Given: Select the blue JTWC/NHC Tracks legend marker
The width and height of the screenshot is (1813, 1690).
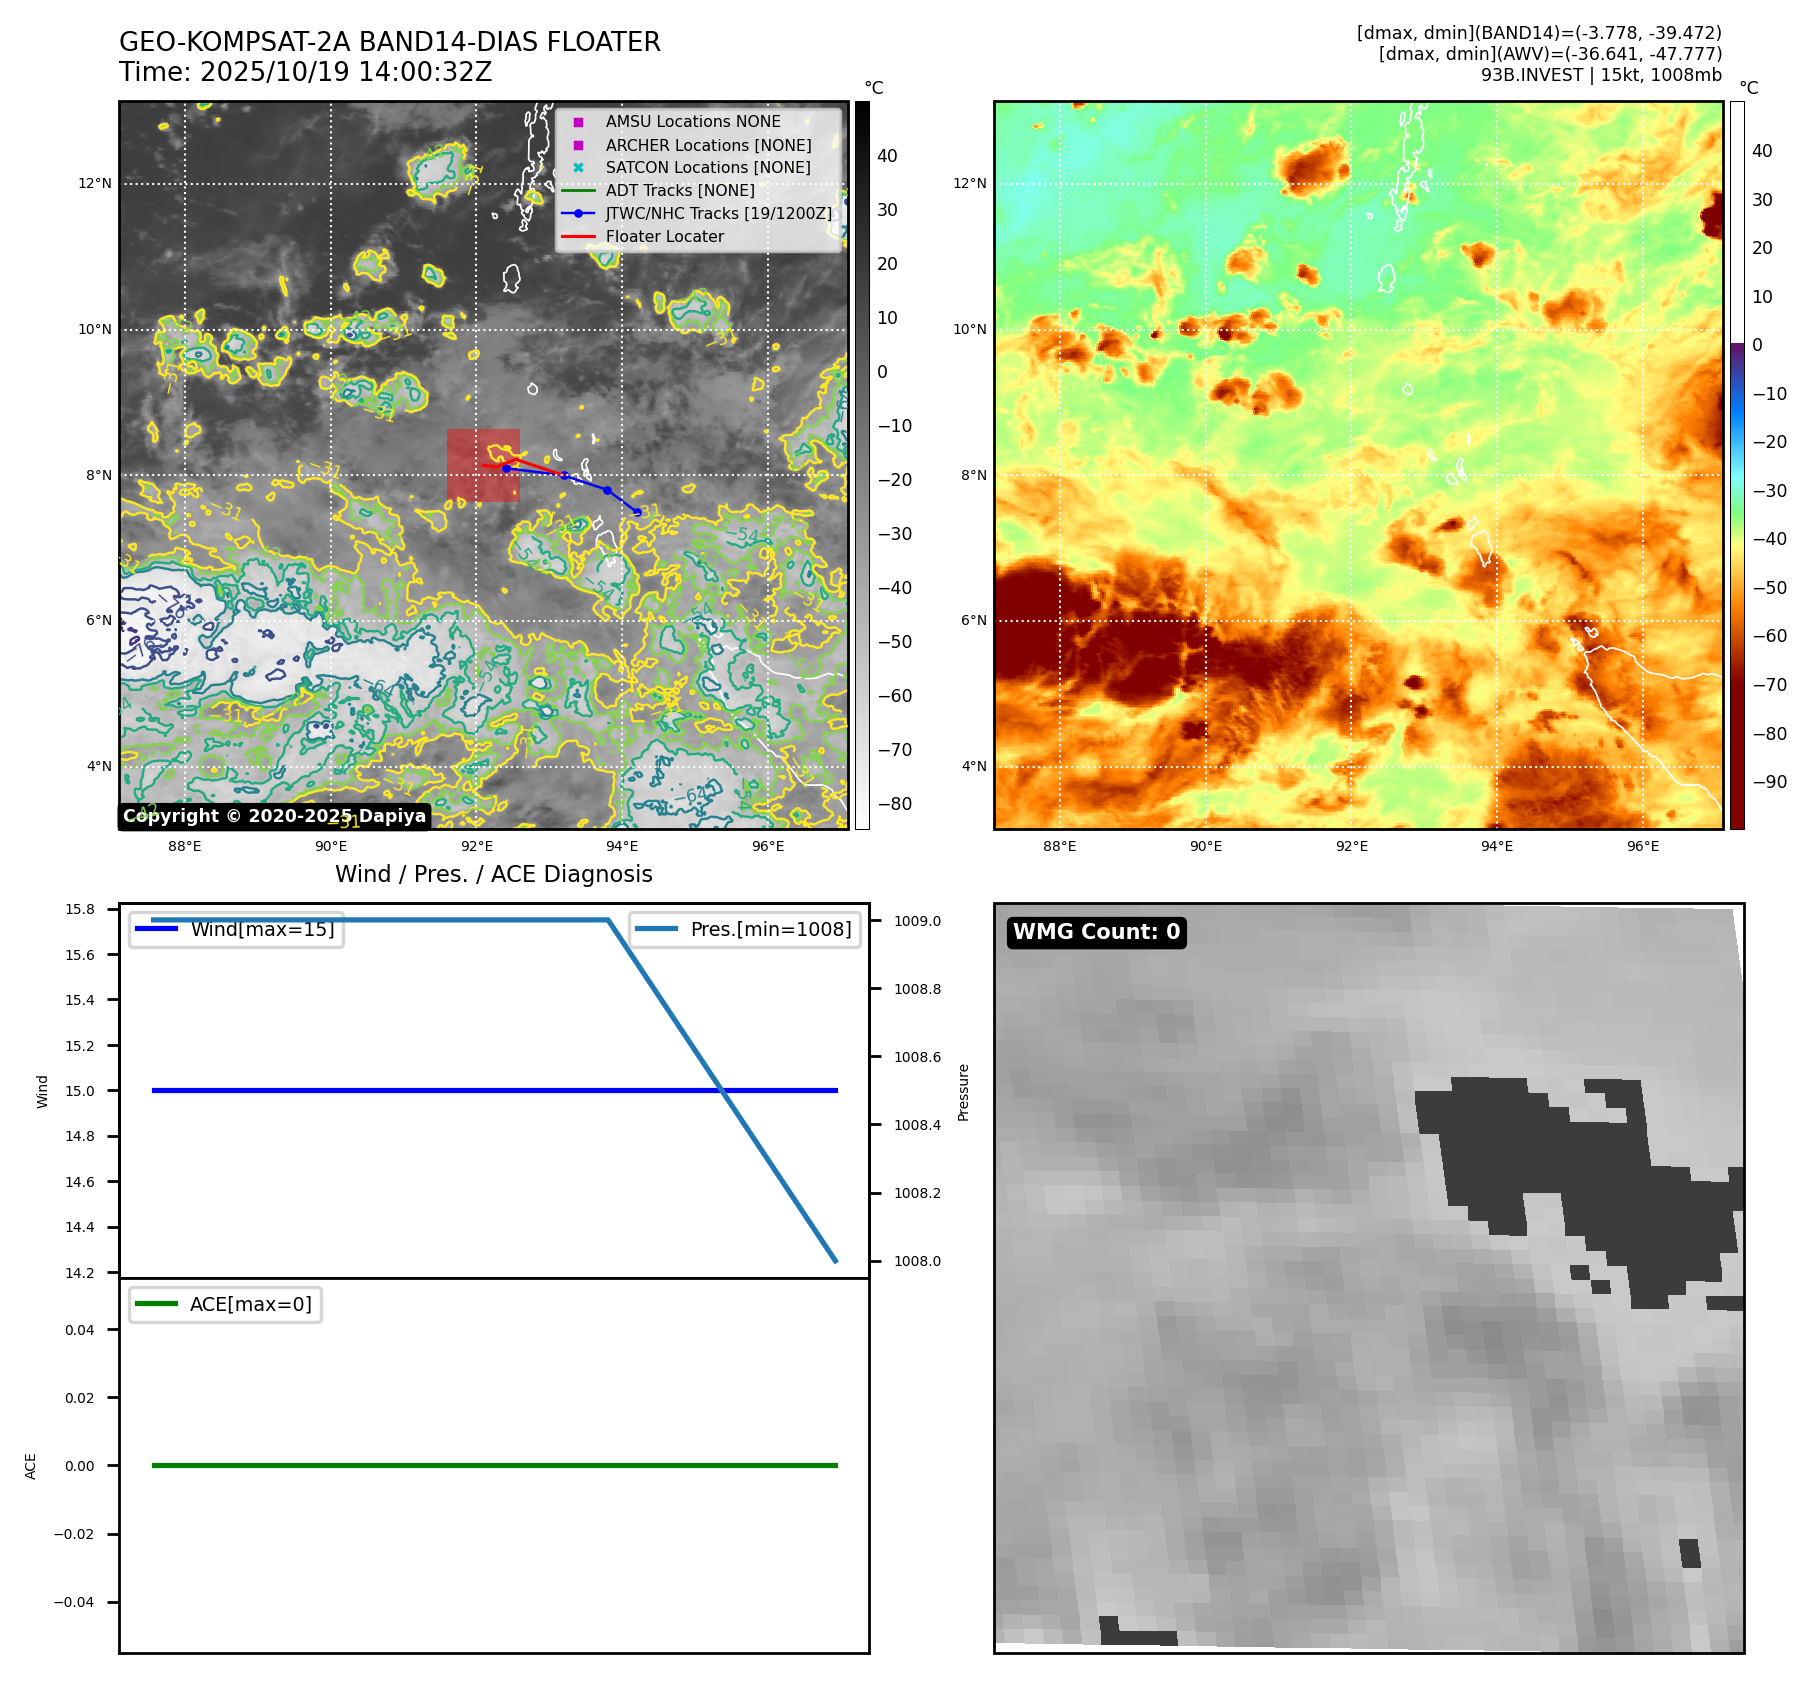Looking at the screenshot, I should (578, 214).
